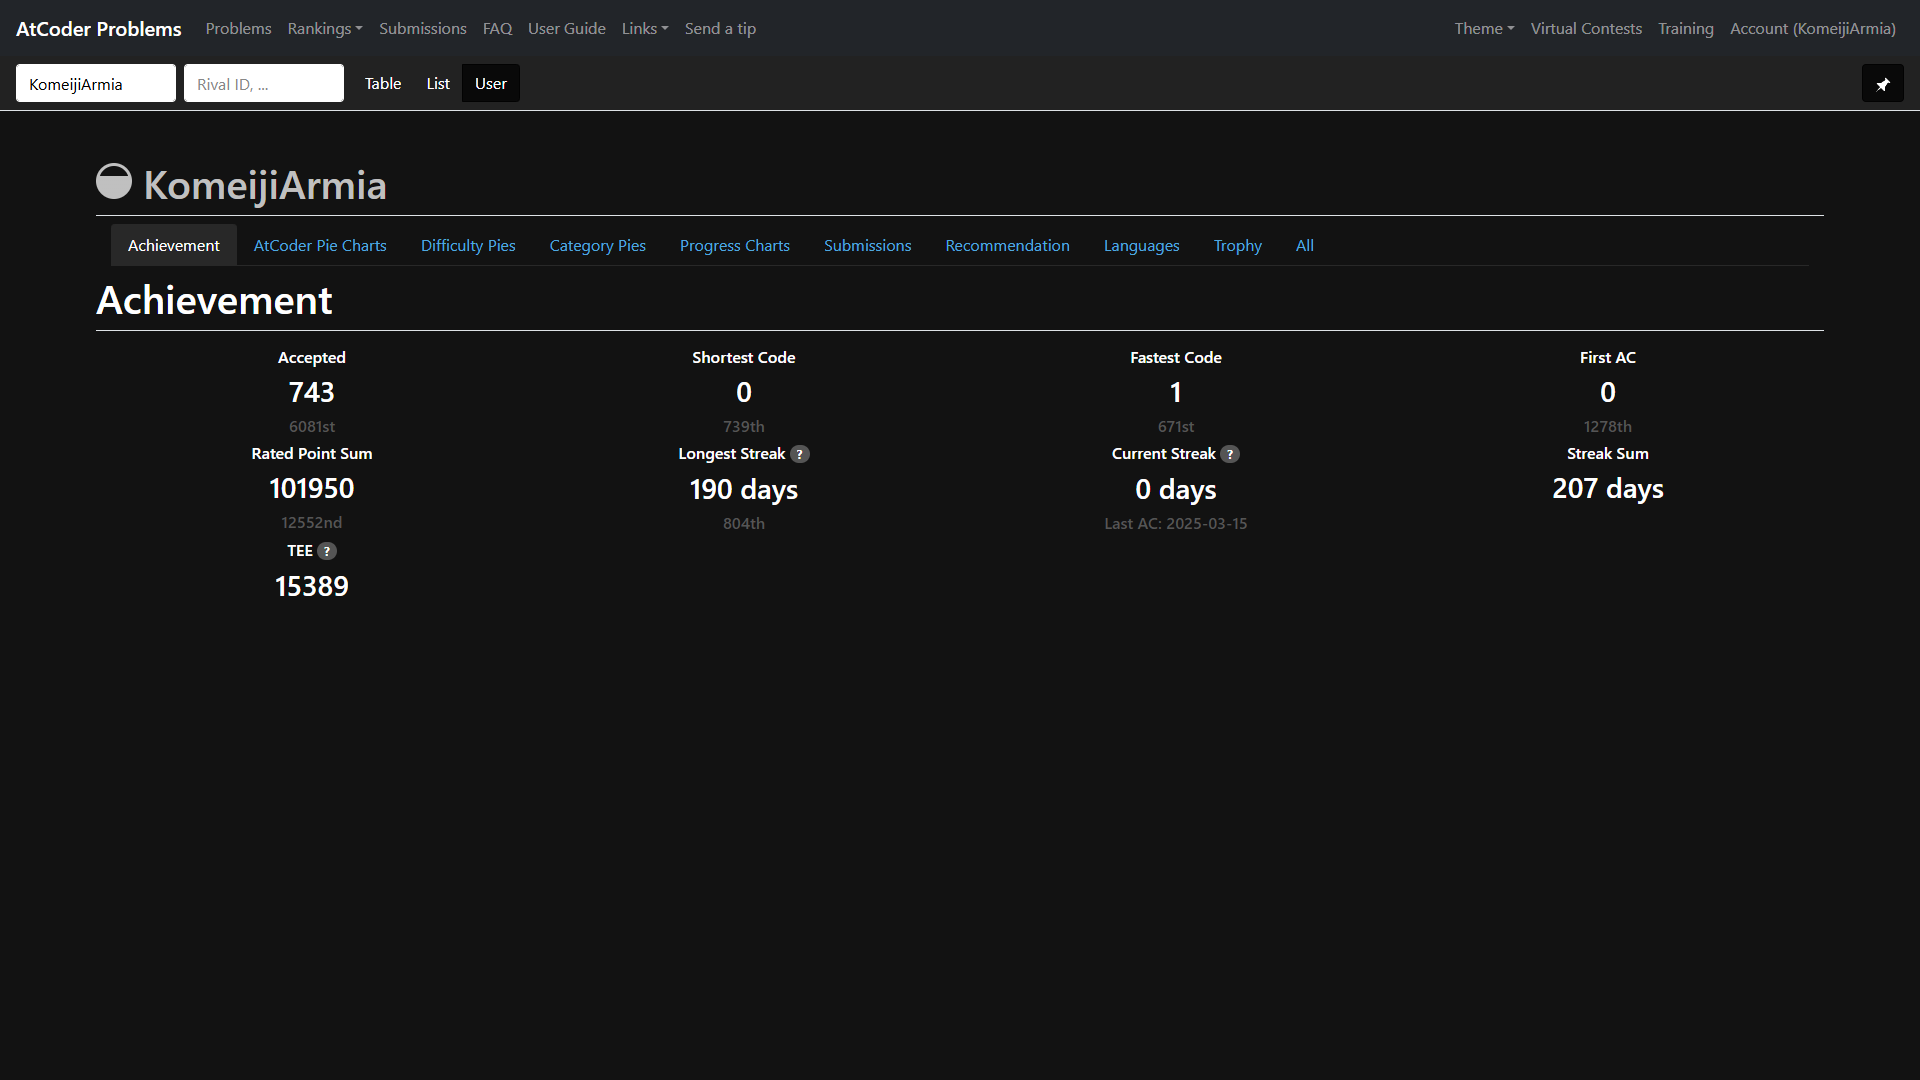
Task: Open the Progress Charts tab
Action: [x=735, y=246]
